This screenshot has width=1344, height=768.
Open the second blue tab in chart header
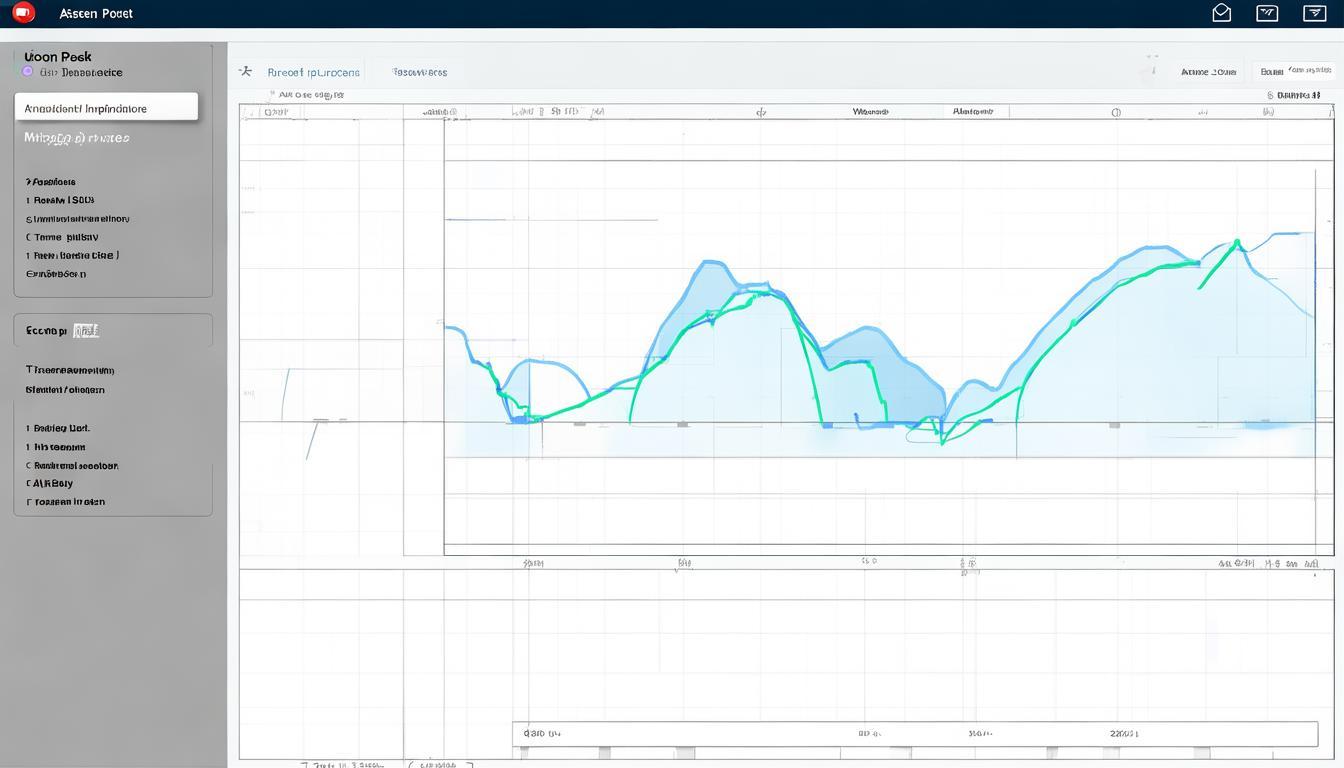[420, 72]
